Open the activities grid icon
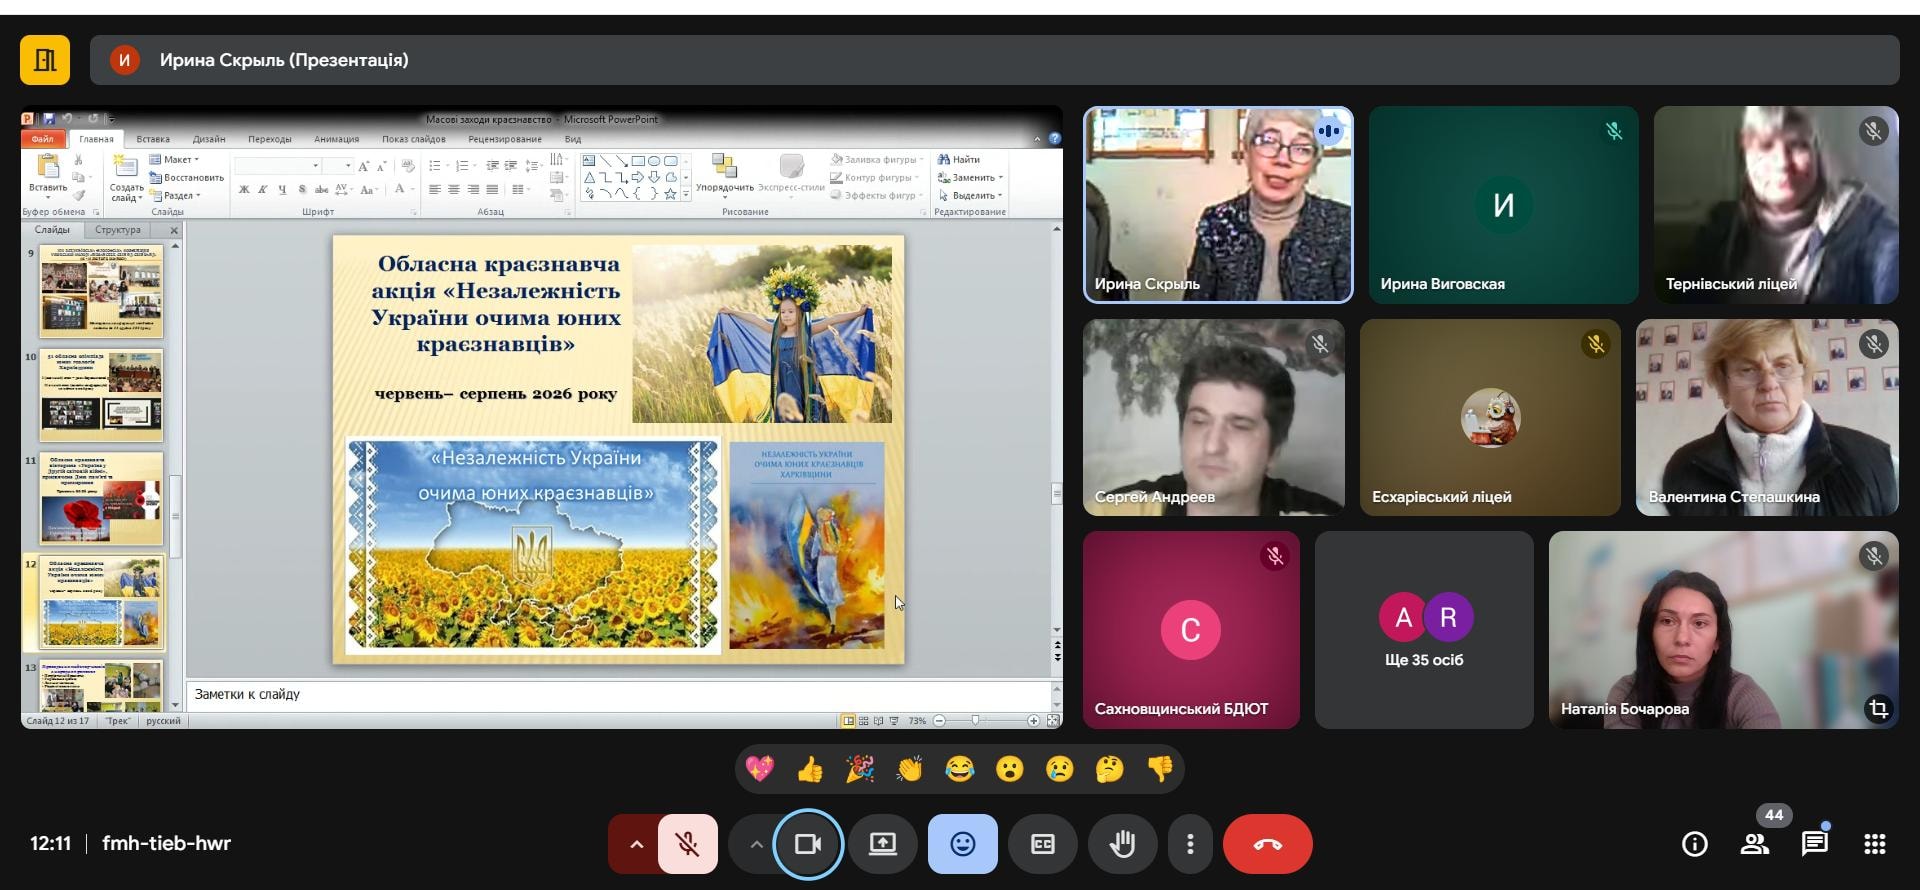The height and width of the screenshot is (890, 1920). point(1874,844)
